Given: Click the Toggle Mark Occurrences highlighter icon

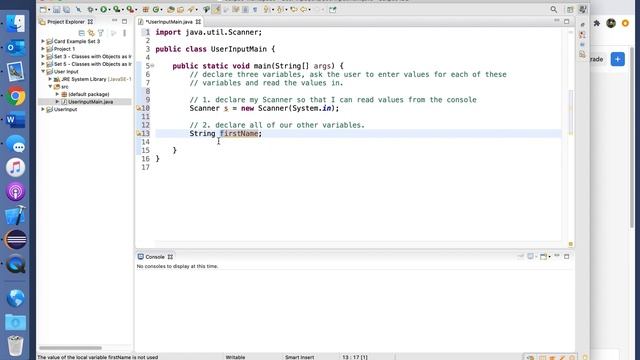Looking at the screenshot, I should 216,9.
